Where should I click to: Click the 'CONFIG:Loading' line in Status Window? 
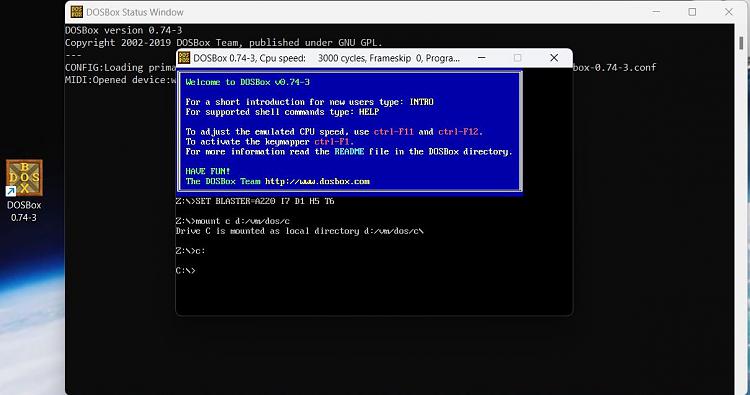tap(121, 67)
